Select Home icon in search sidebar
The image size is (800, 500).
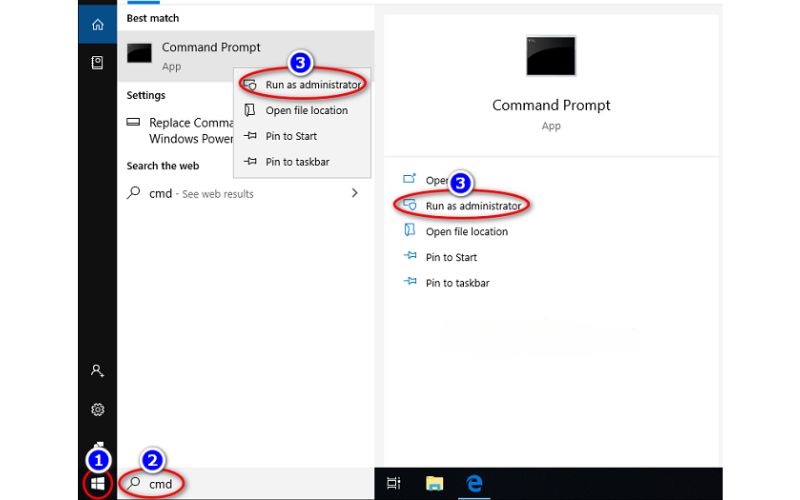[97, 24]
